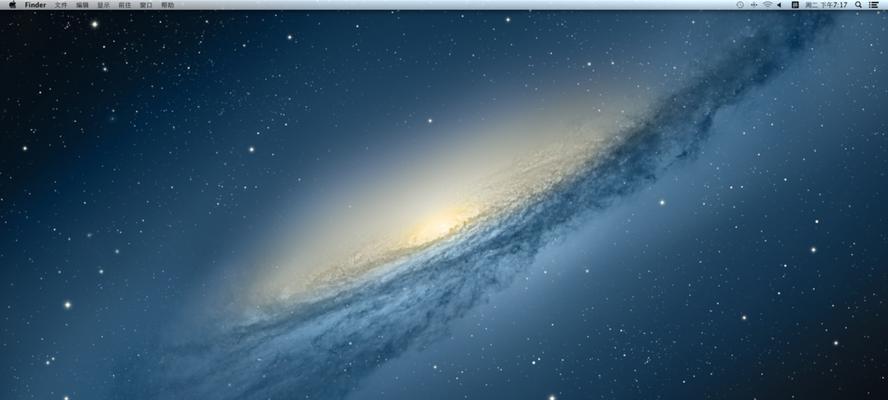Open Notification Center list icon
888x400 pixels.
874,5
